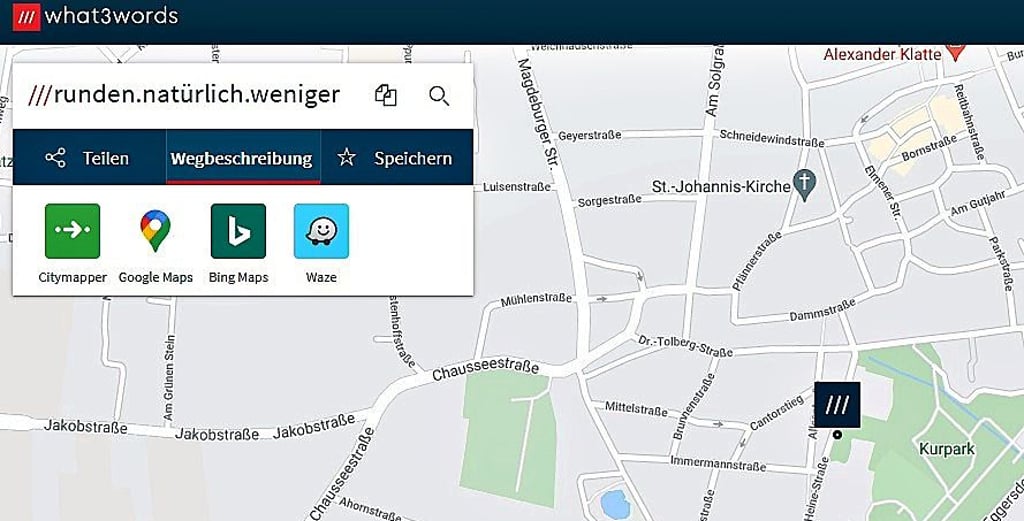
Task: Click the Dammstraße street label
Action: coord(822,310)
